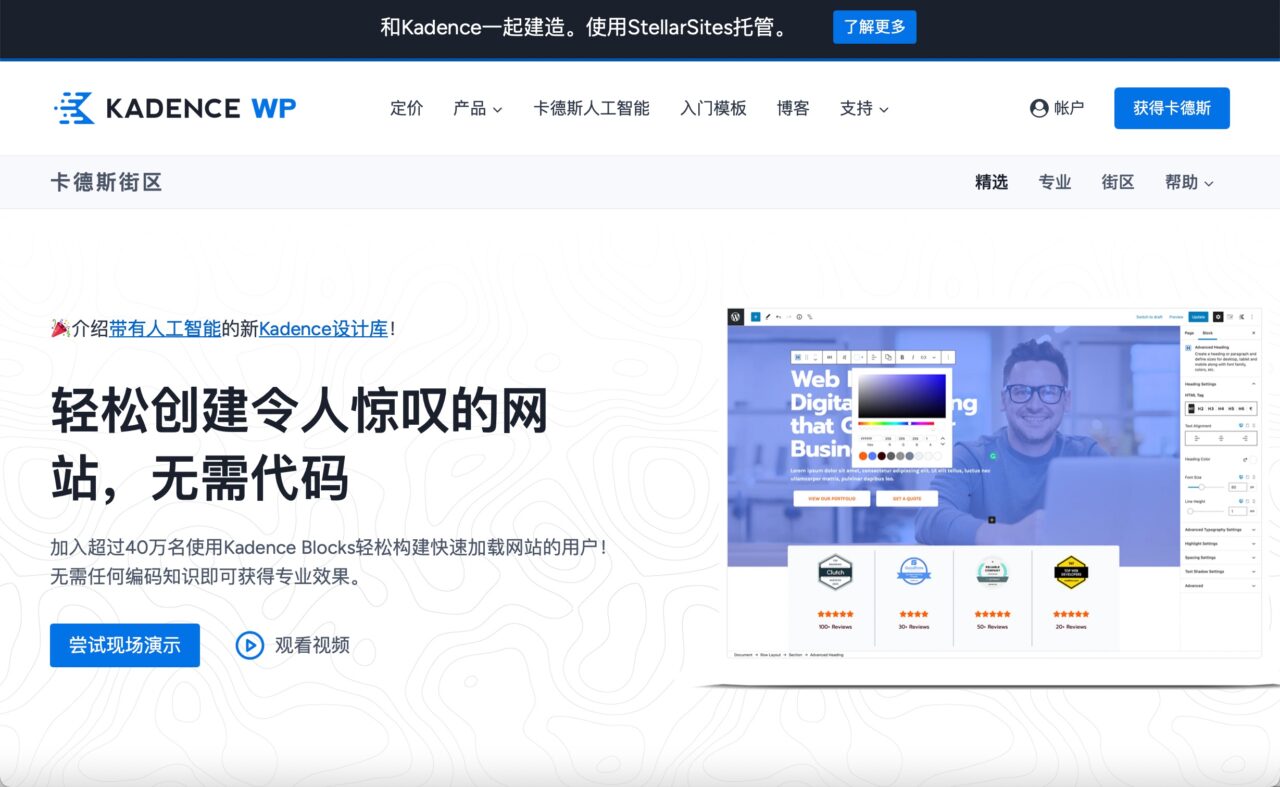The width and height of the screenshot is (1280, 787).
Task: Switch to Block tab in editor sidebar
Action: (x=1207, y=333)
